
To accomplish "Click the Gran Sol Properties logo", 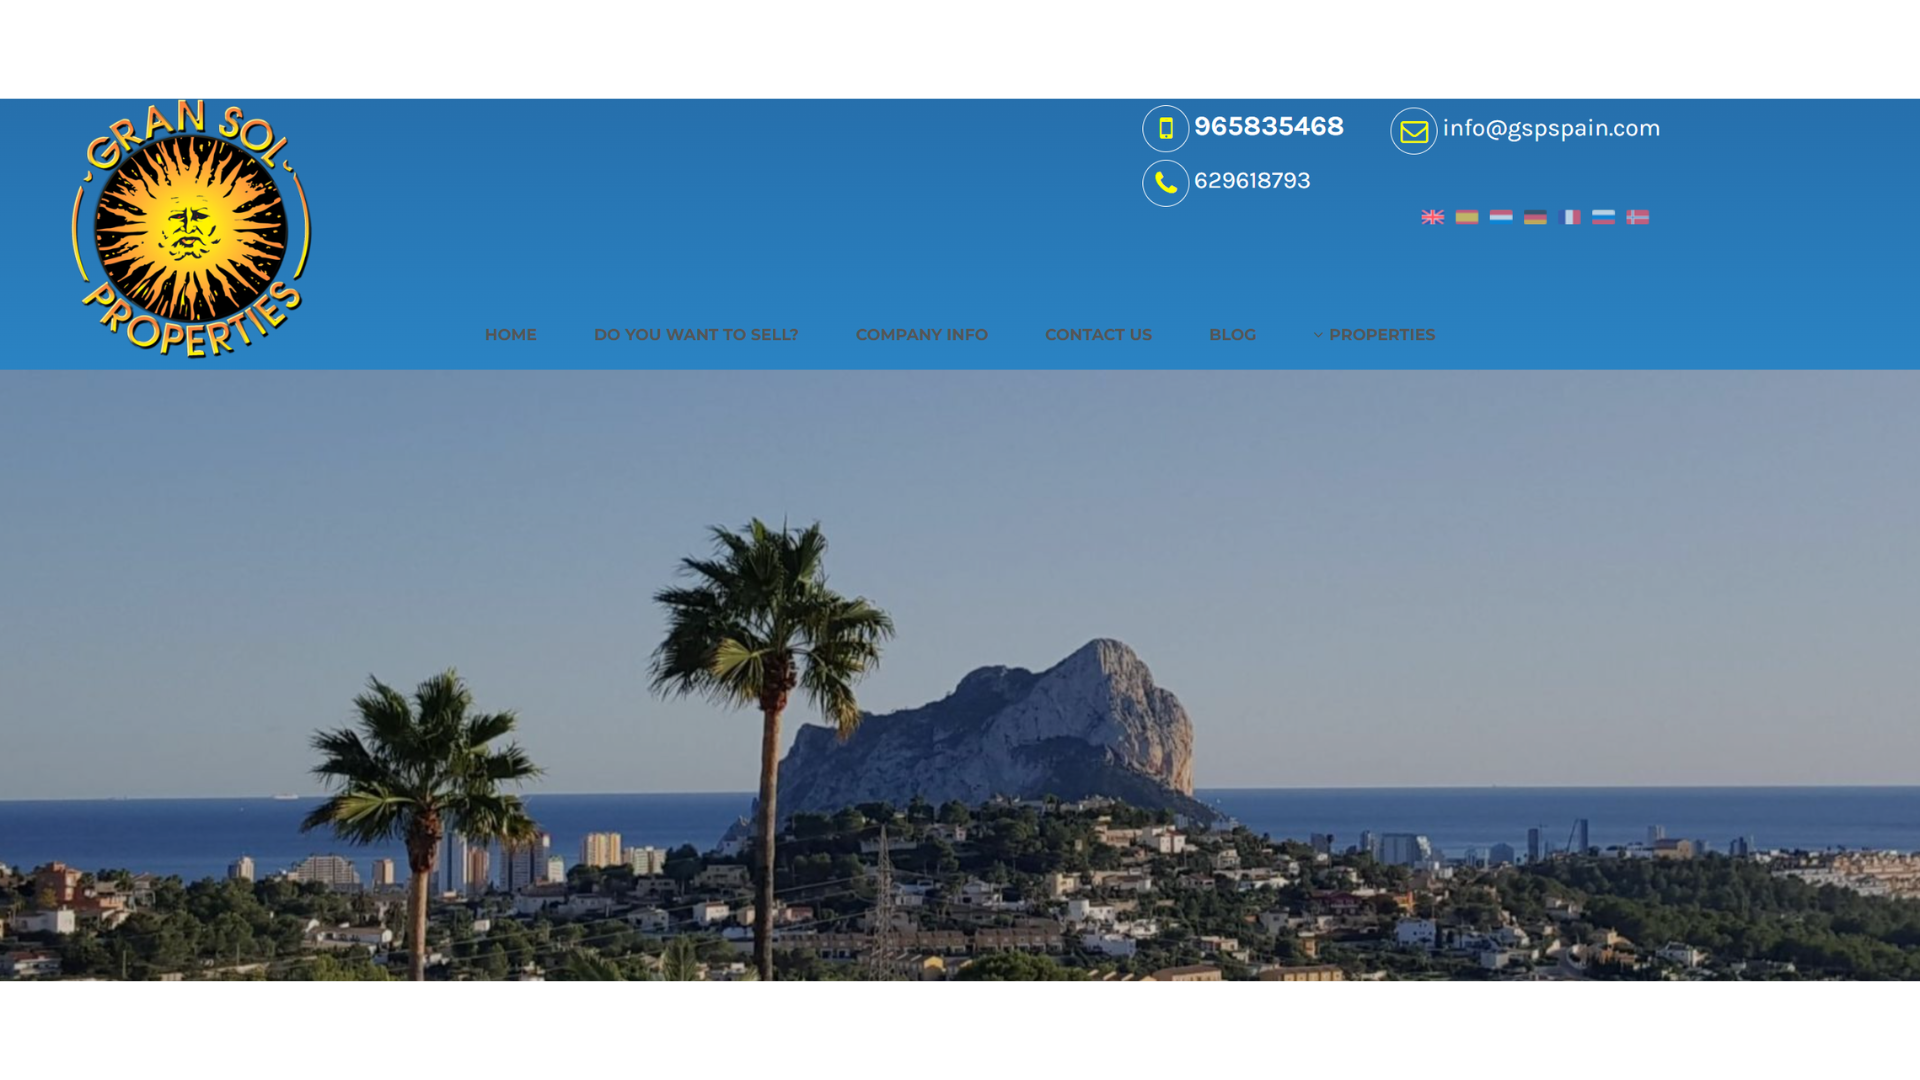I will pos(191,229).
